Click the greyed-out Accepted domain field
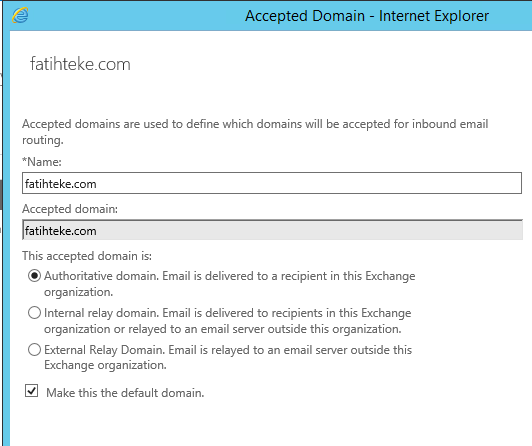Image resolution: width=532 pixels, height=446 pixels. click(272, 230)
